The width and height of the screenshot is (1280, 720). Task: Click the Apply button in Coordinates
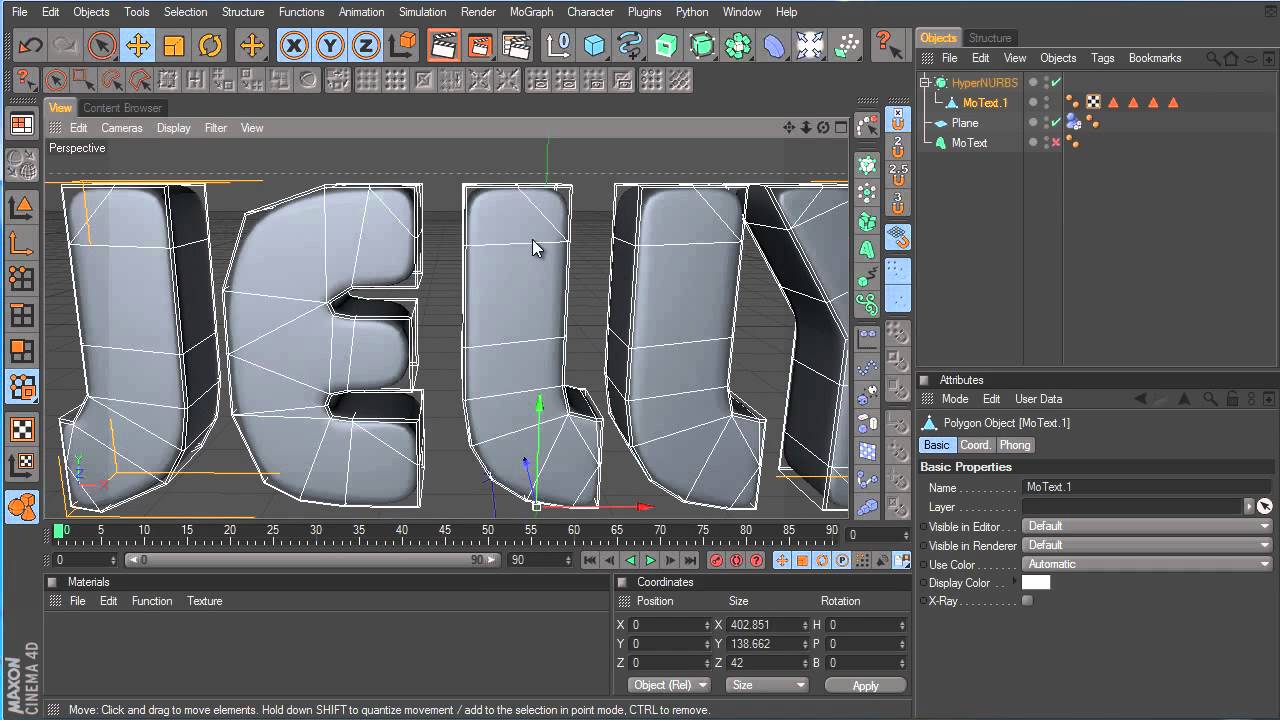click(865, 685)
